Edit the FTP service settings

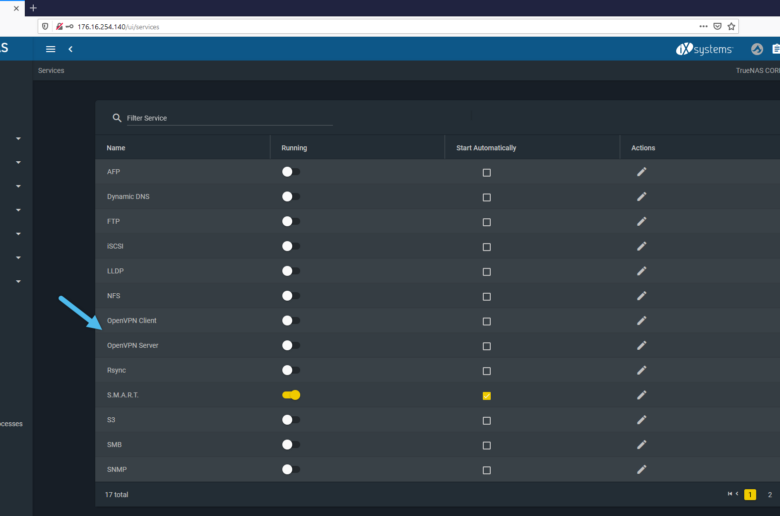tap(642, 221)
